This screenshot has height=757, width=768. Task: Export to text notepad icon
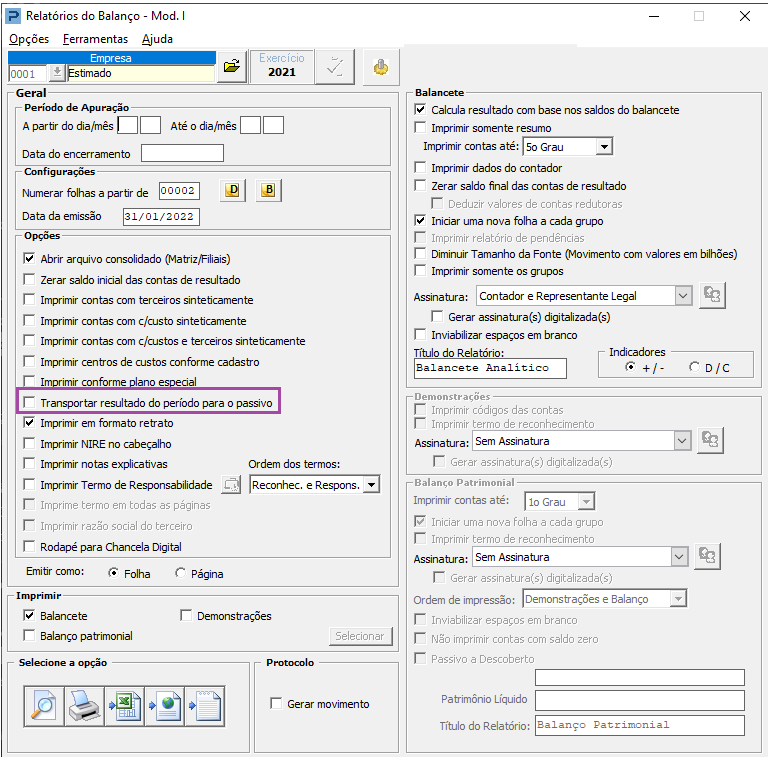pyautogui.click(x=205, y=706)
